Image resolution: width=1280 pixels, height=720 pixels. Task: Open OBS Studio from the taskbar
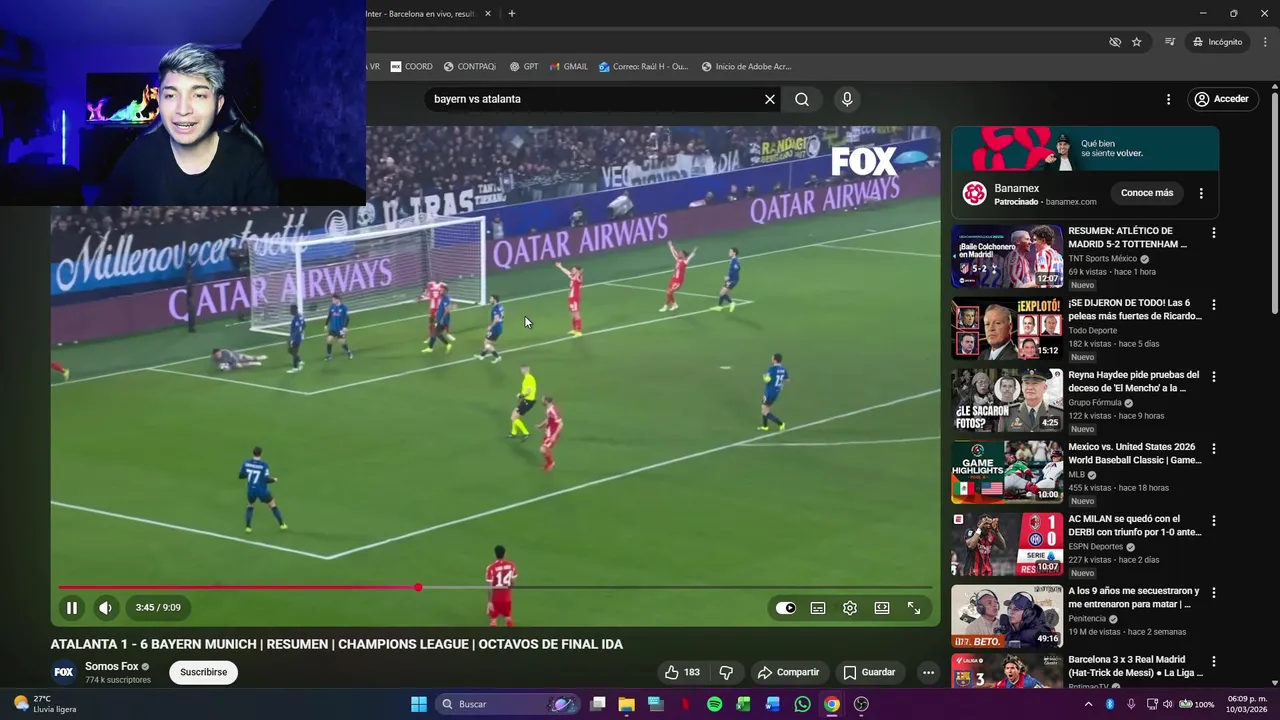tap(861, 704)
